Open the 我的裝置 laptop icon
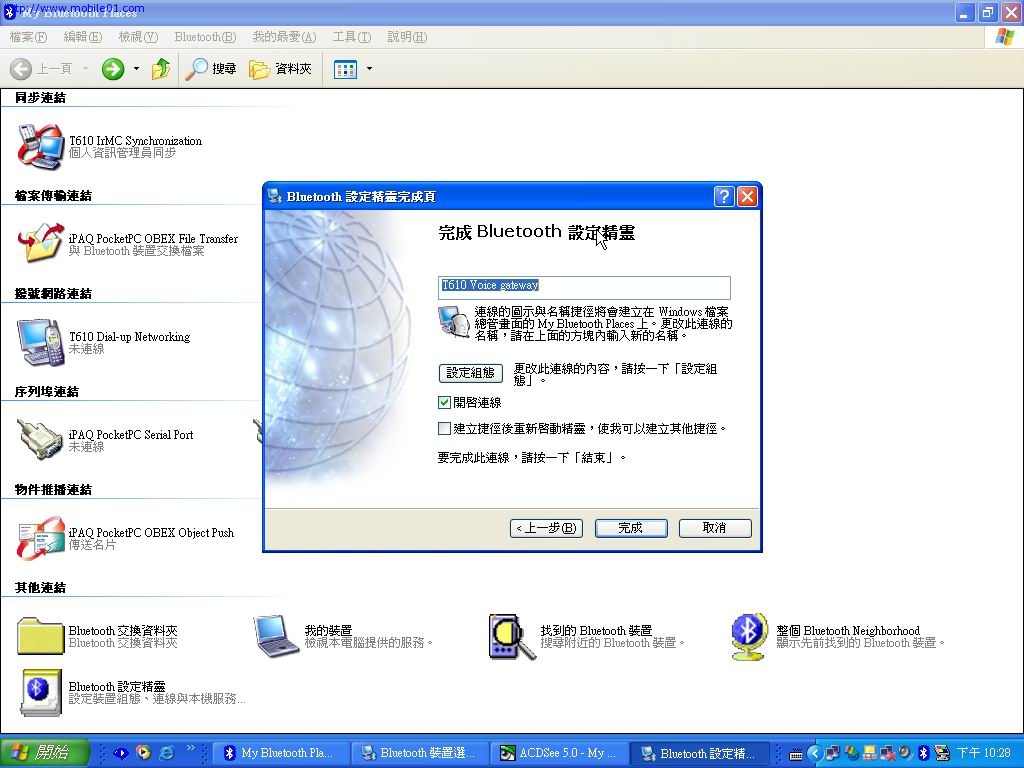 click(x=276, y=636)
